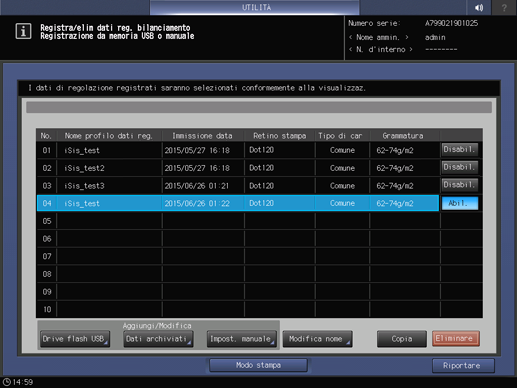Click the No. column header
The height and width of the screenshot is (388, 517).
click(x=46, y=136)
